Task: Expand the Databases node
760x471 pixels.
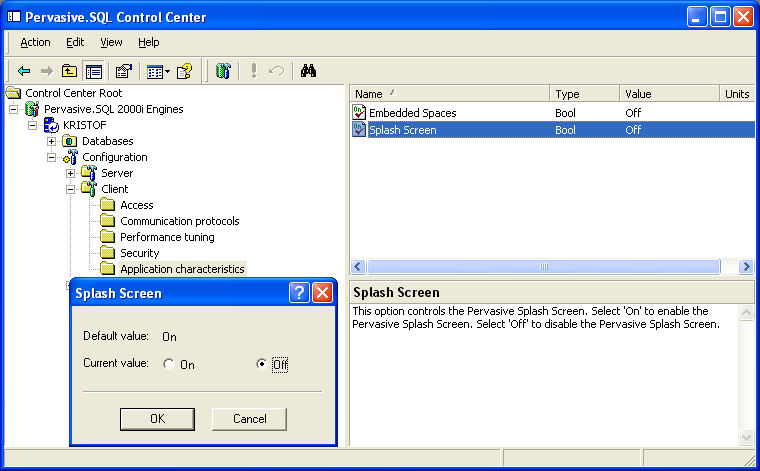Action: (51, 141)
